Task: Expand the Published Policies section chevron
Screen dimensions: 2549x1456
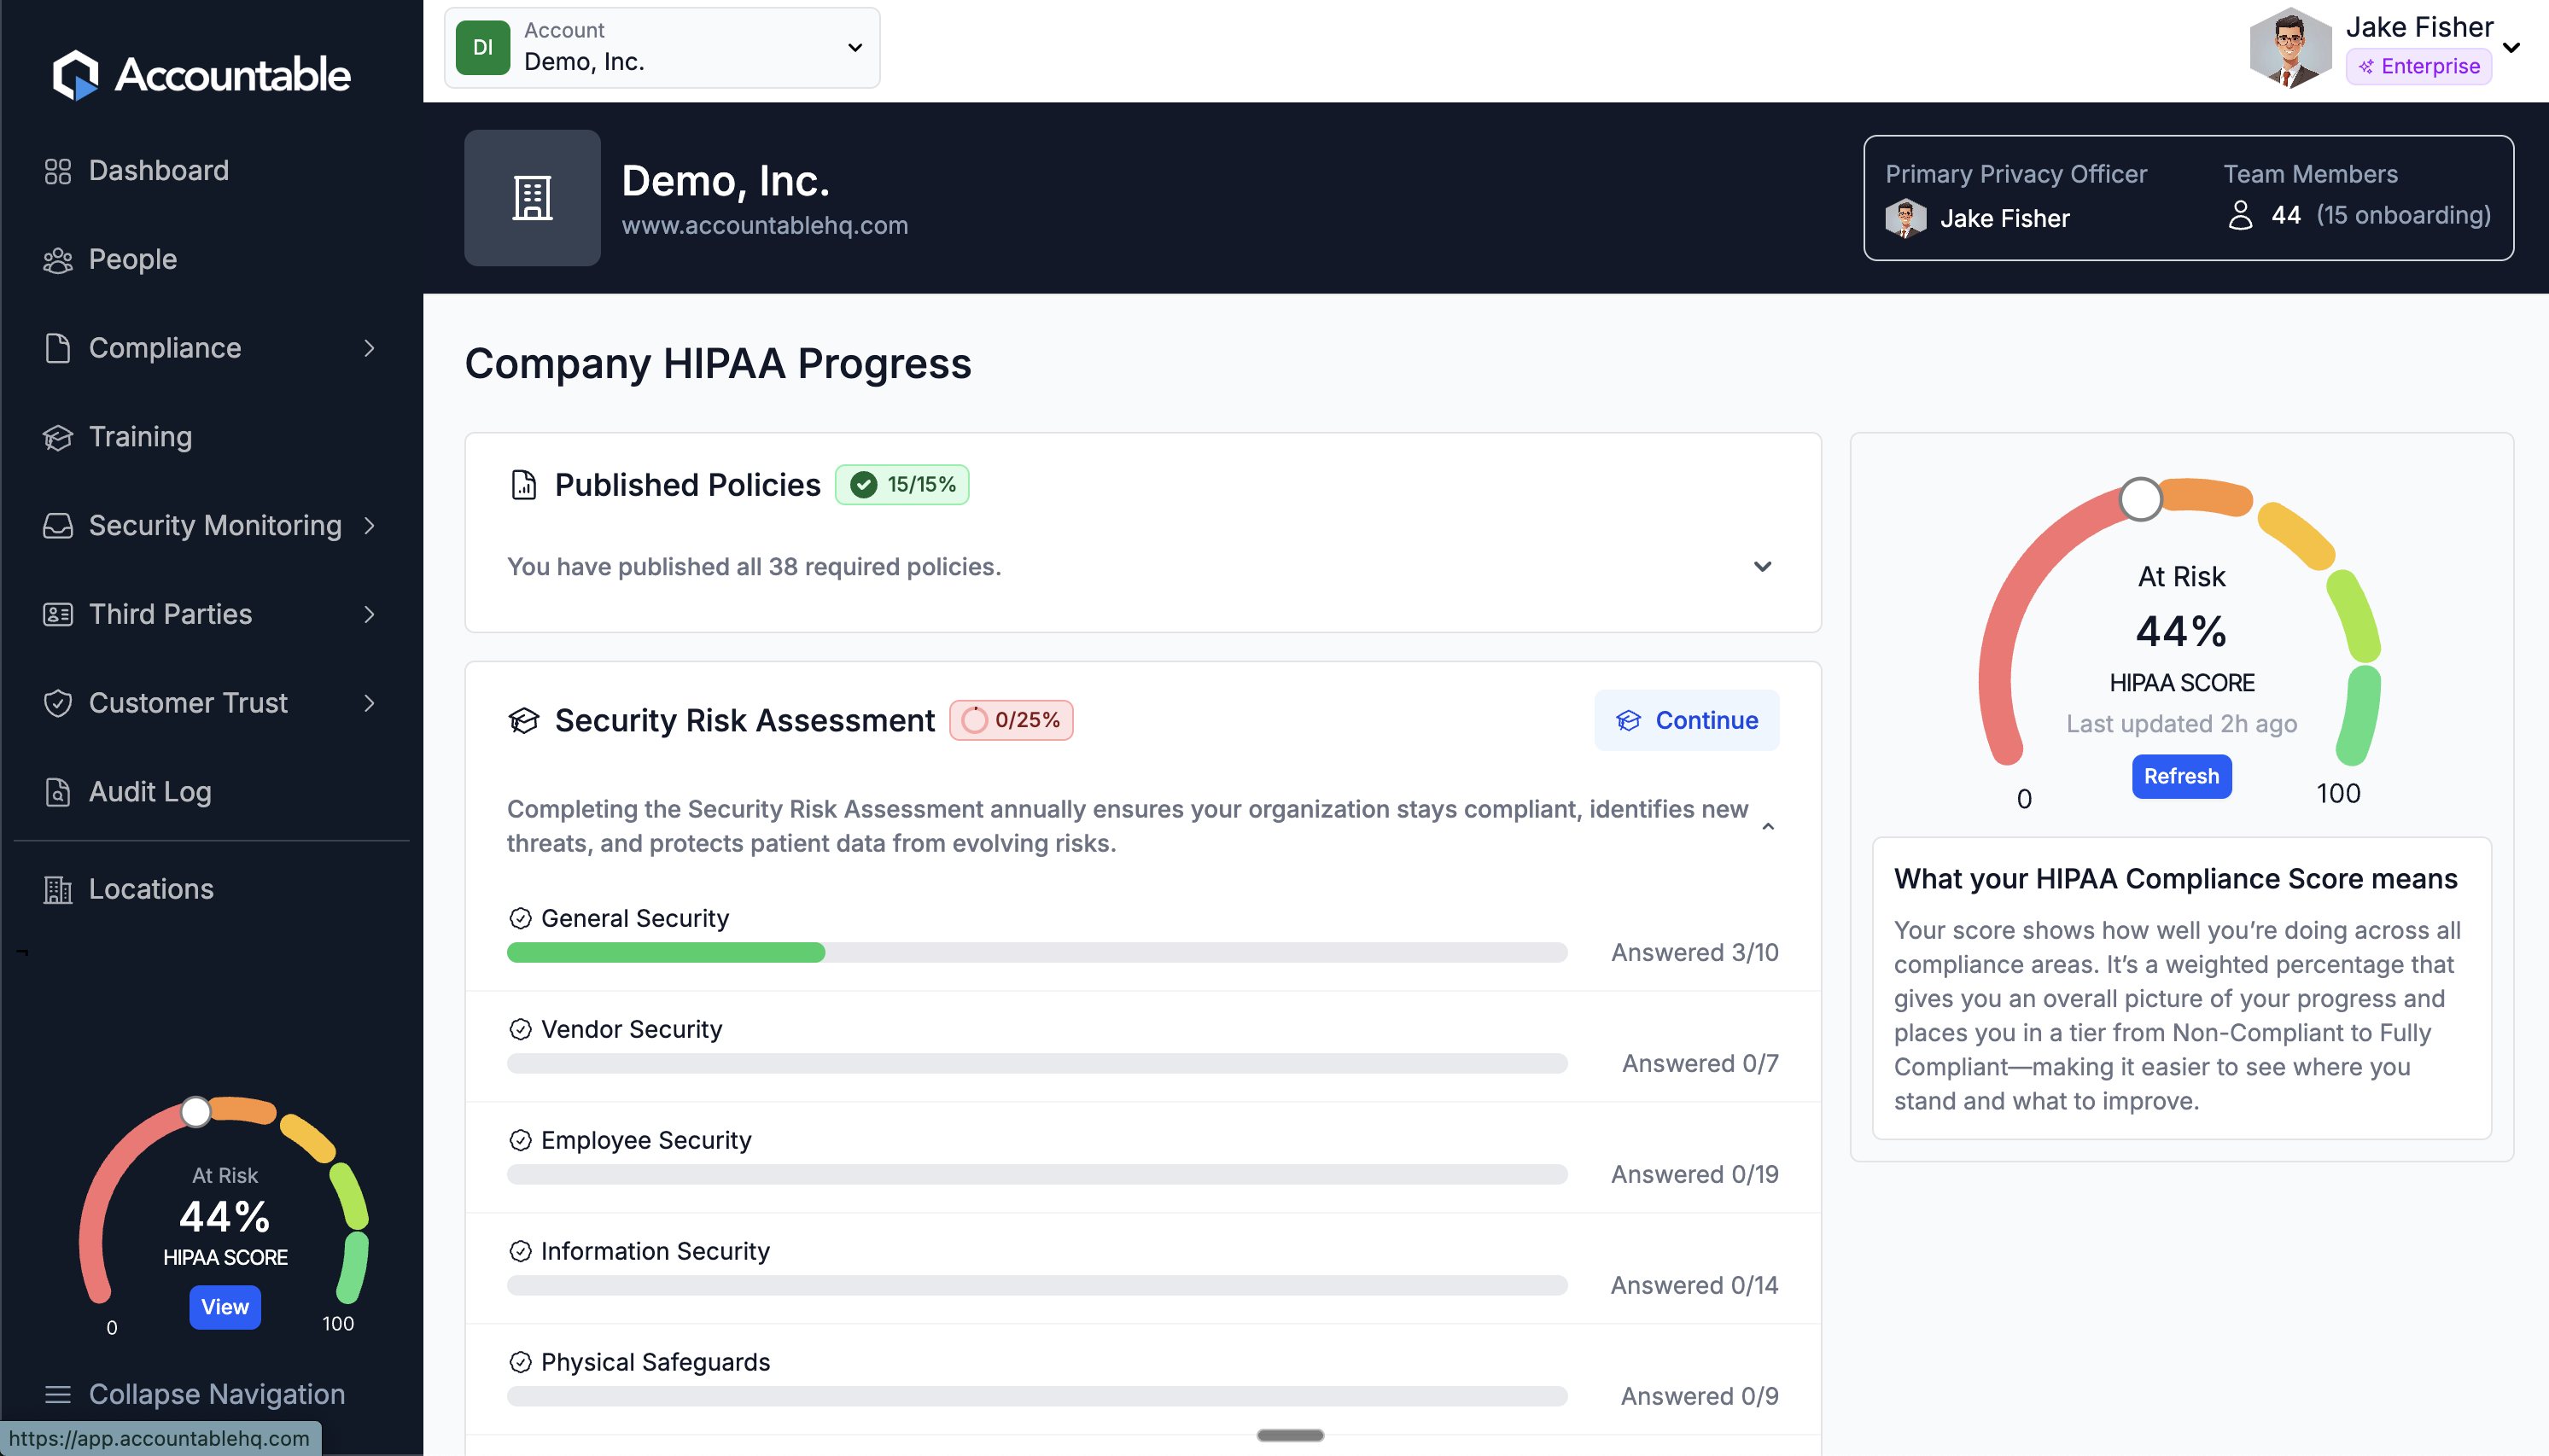Action: click(x=1762, y=567)
